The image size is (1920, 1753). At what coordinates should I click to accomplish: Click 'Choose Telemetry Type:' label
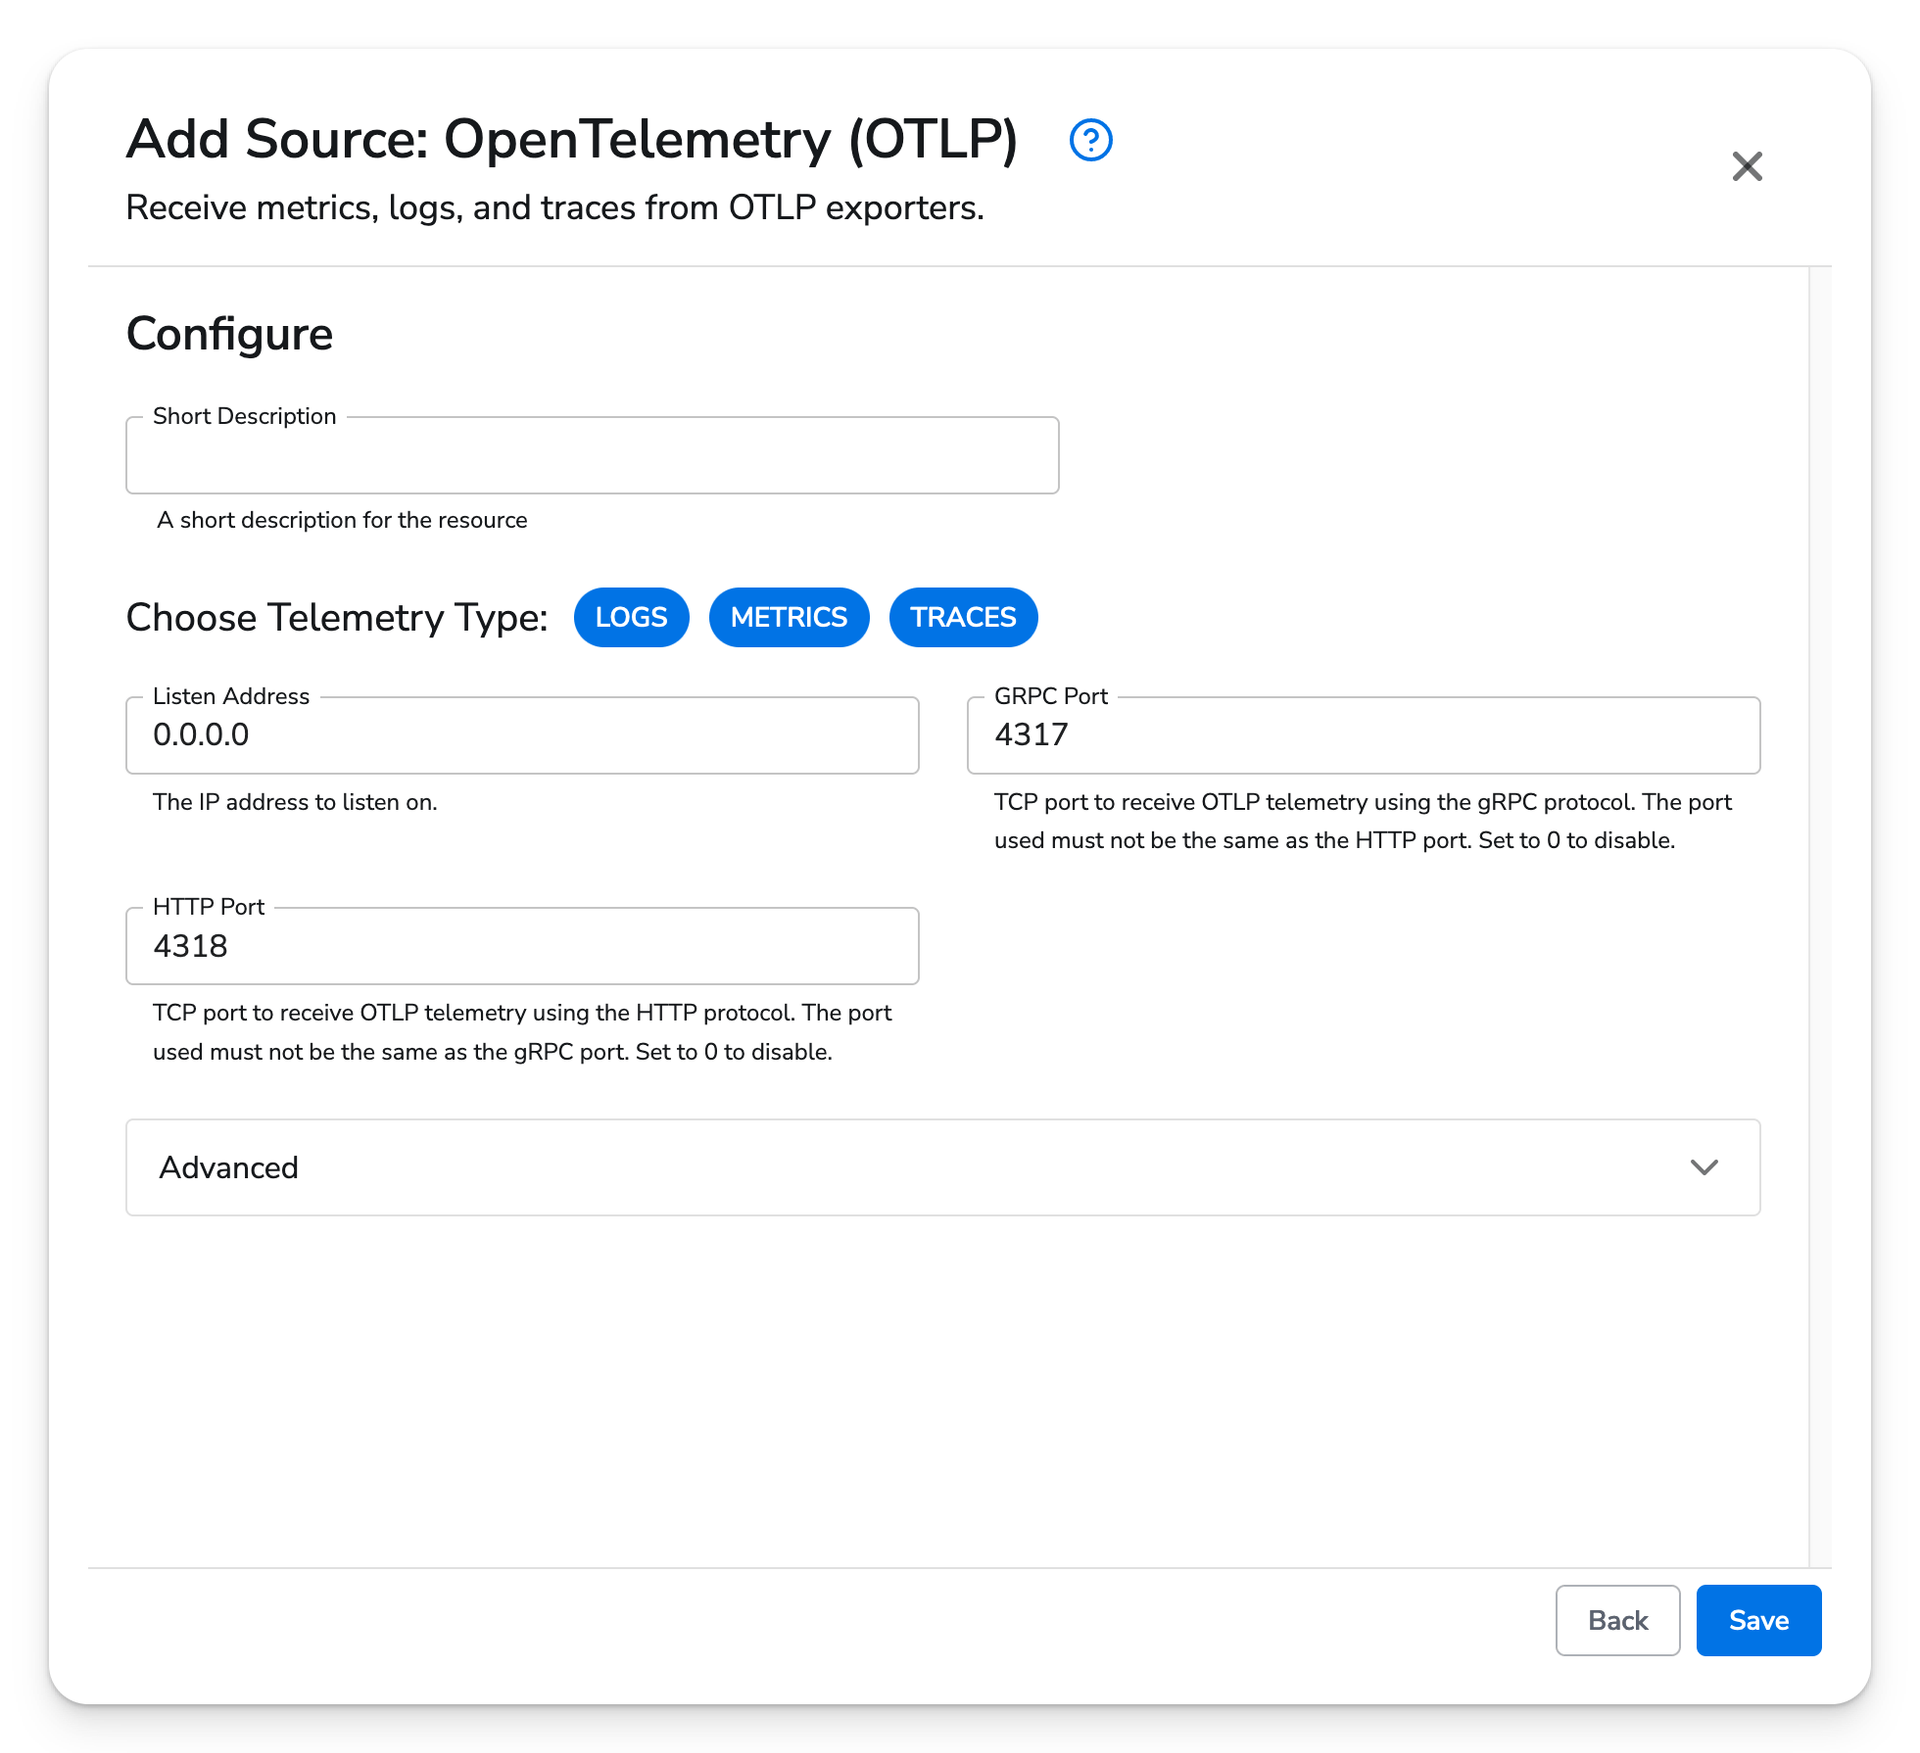tap(337, 617)
